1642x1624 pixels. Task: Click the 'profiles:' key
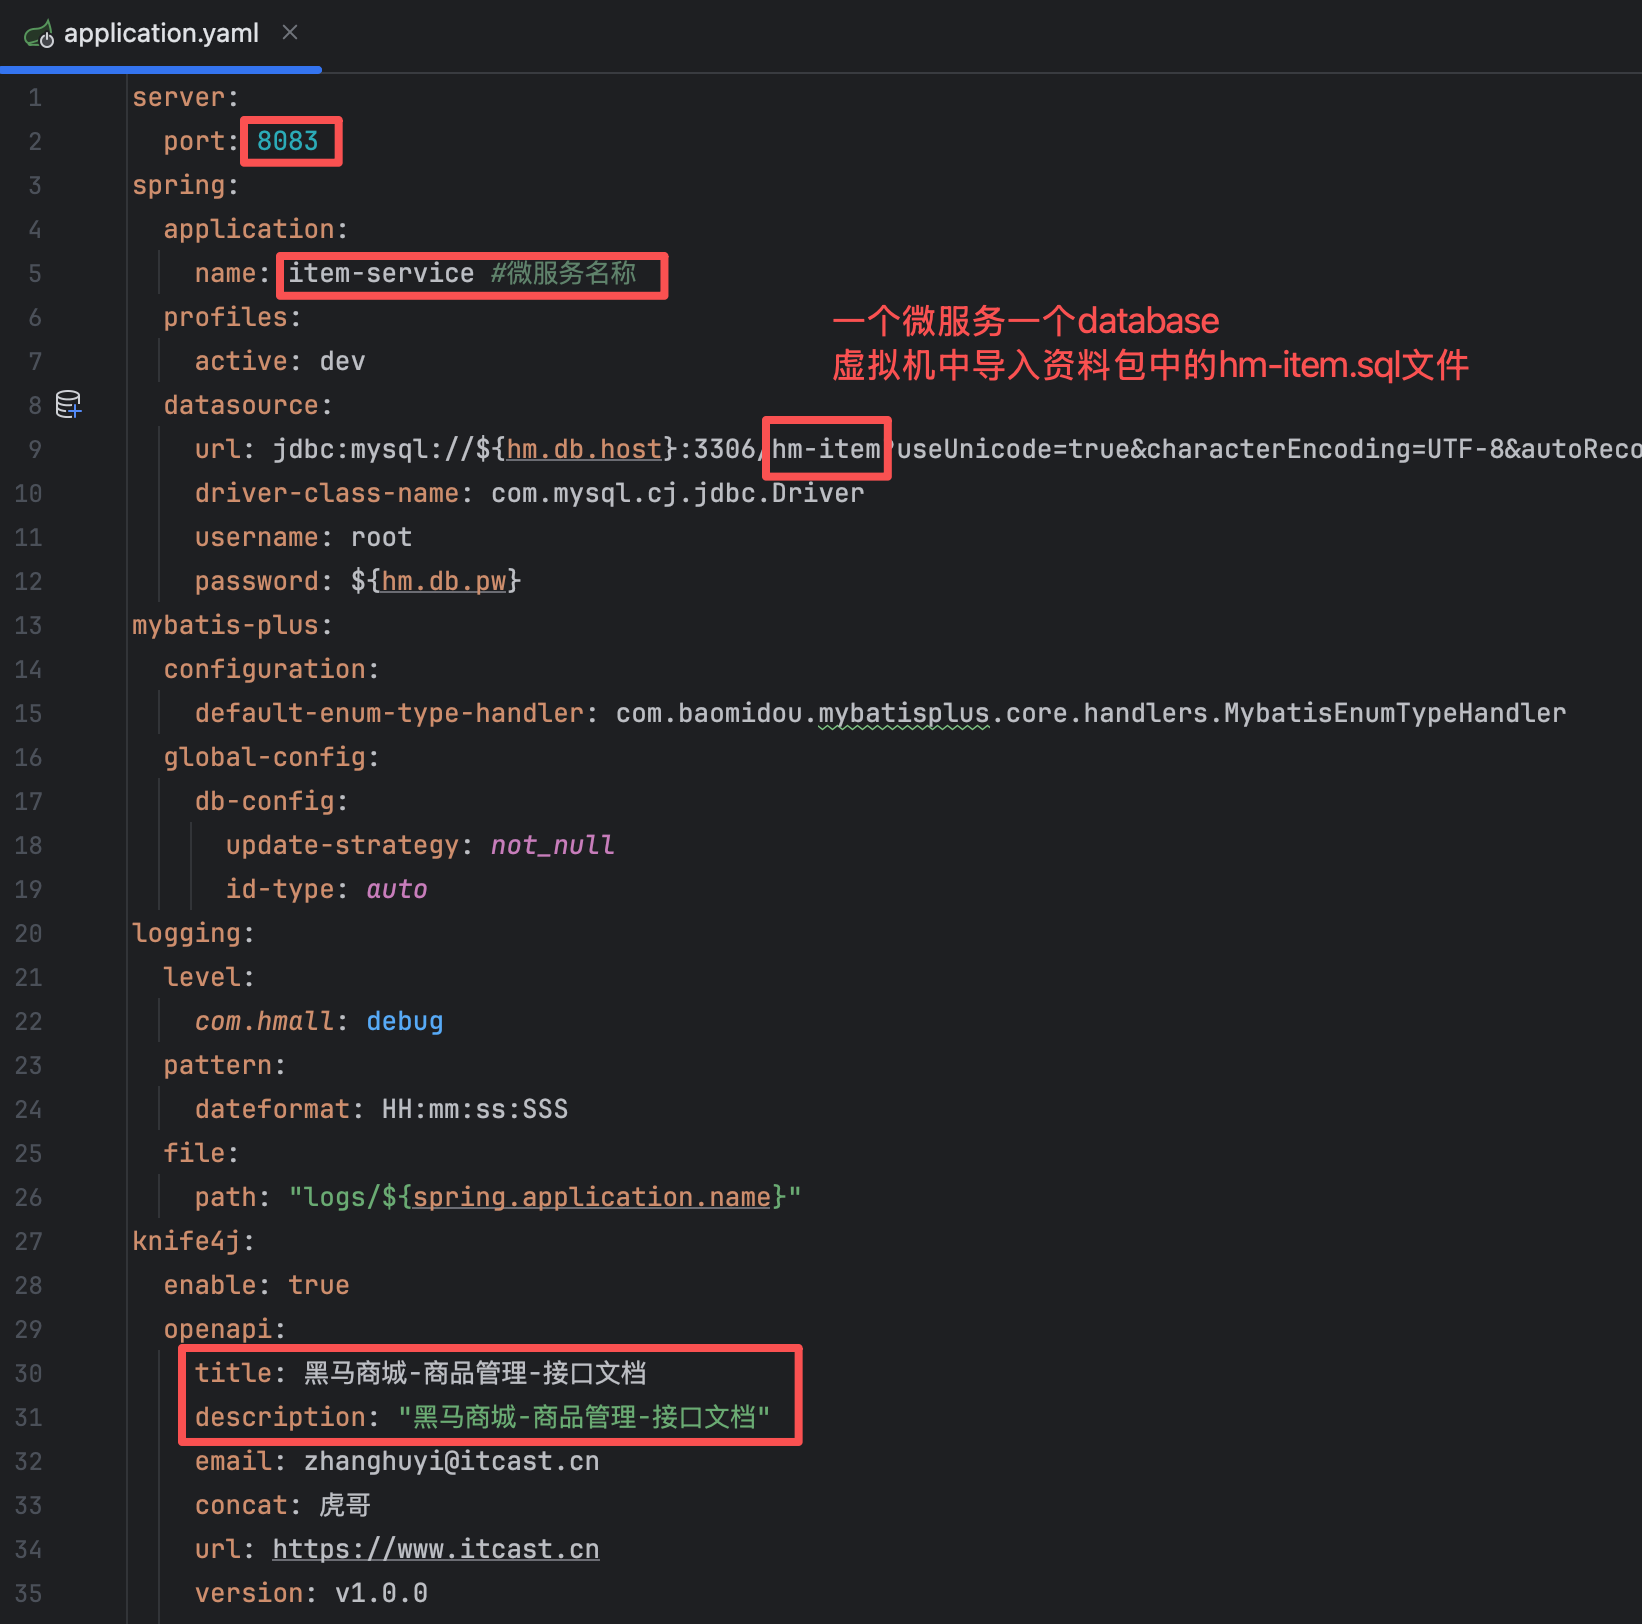(233, 317)
